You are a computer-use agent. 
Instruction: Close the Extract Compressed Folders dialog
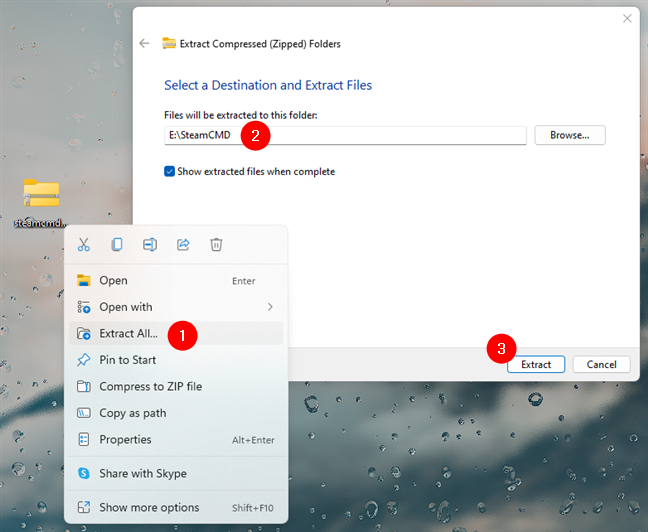point(627,18)
